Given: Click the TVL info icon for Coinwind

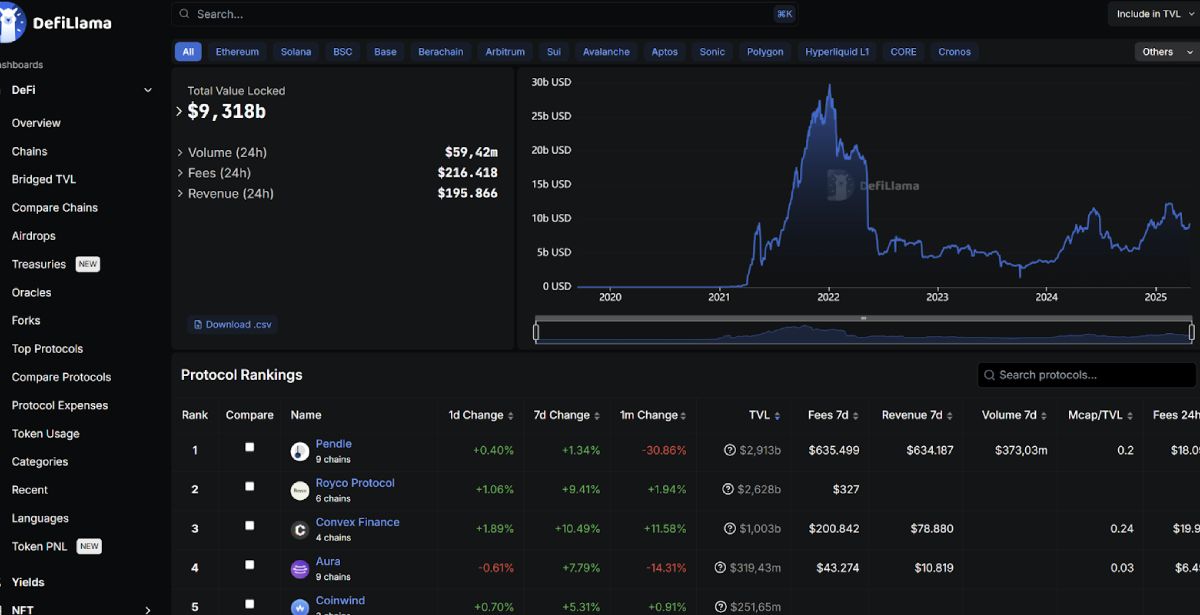Looking at the screenshot, I should coord(722,607).
